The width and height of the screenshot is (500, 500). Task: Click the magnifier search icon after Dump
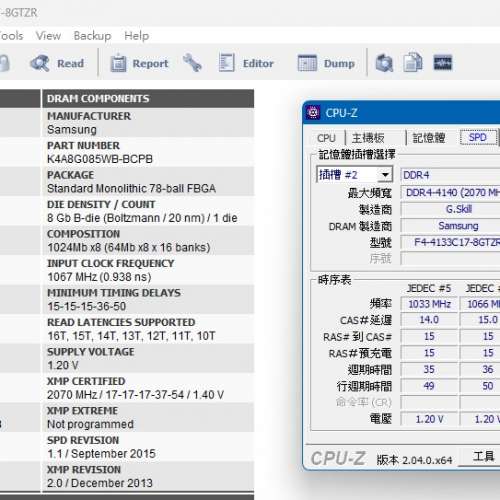(384, 63)
